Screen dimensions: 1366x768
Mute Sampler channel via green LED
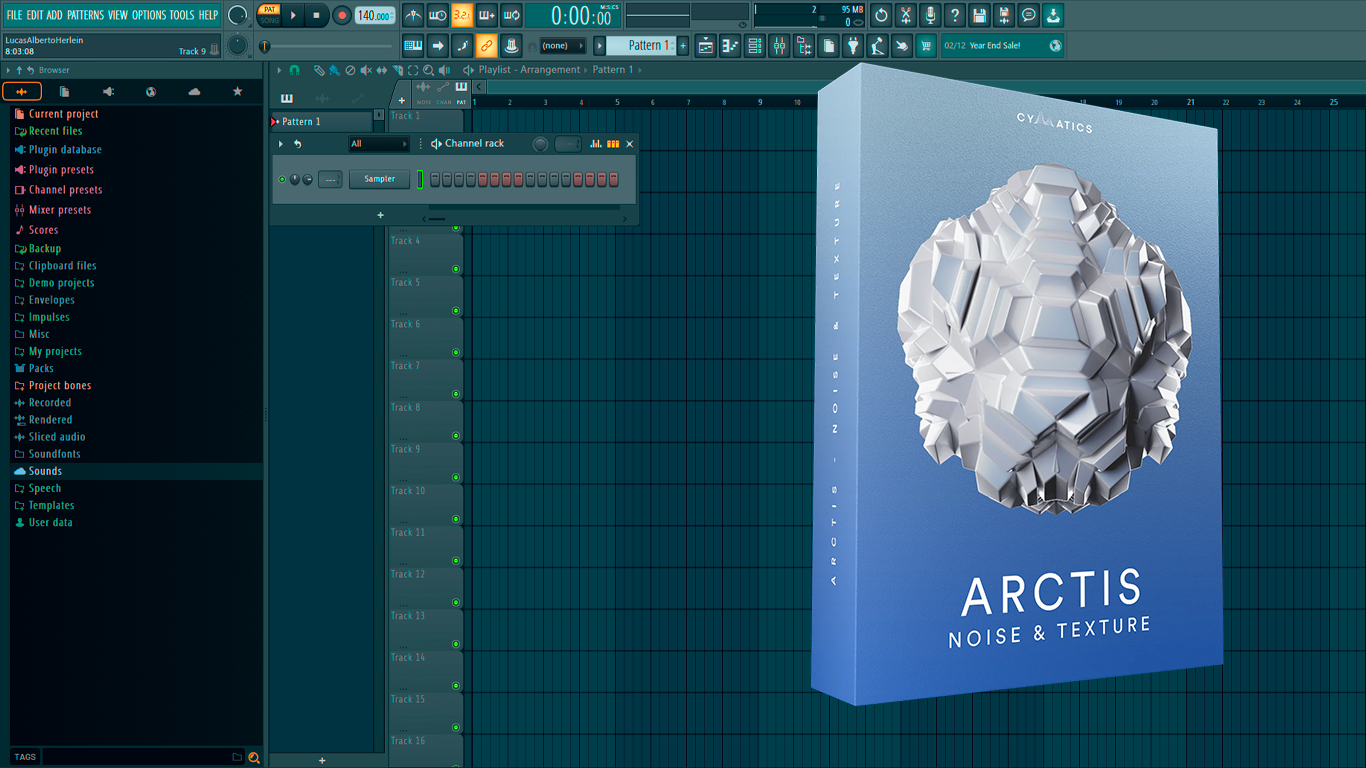(282, 180)
